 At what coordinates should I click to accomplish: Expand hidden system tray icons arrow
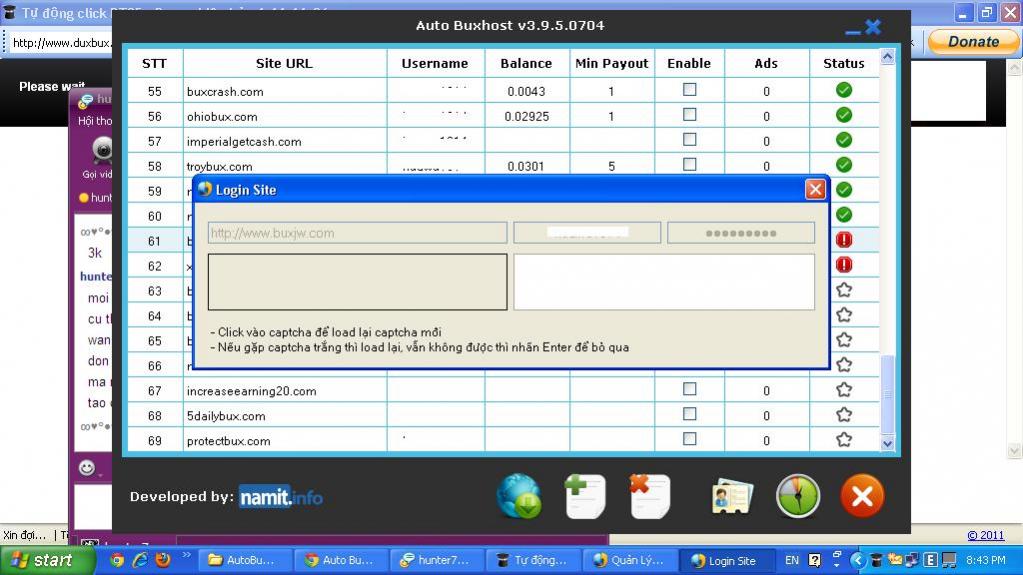(x=857, y=560)
